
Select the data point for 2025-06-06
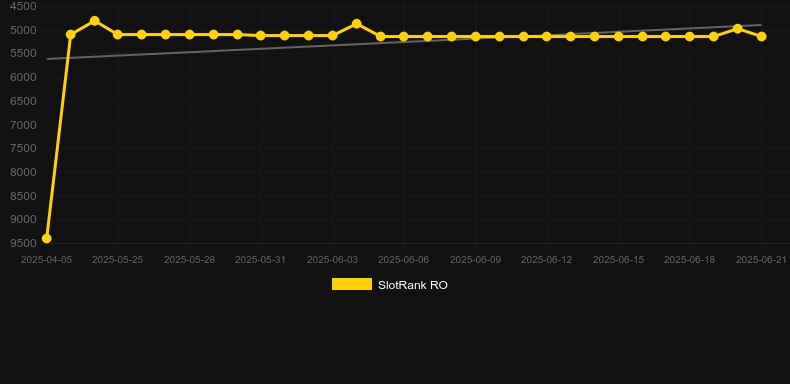(404, 37)
